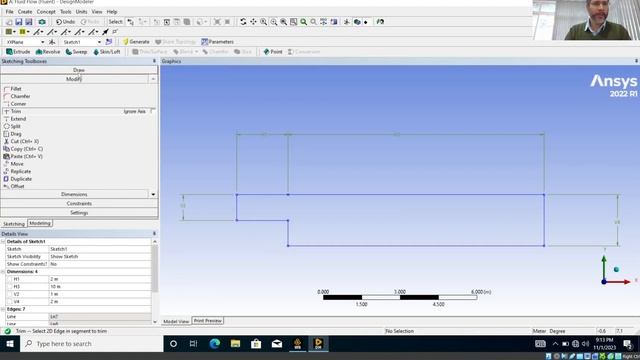Switch to the Sketching tab

[x=14, y=224]
